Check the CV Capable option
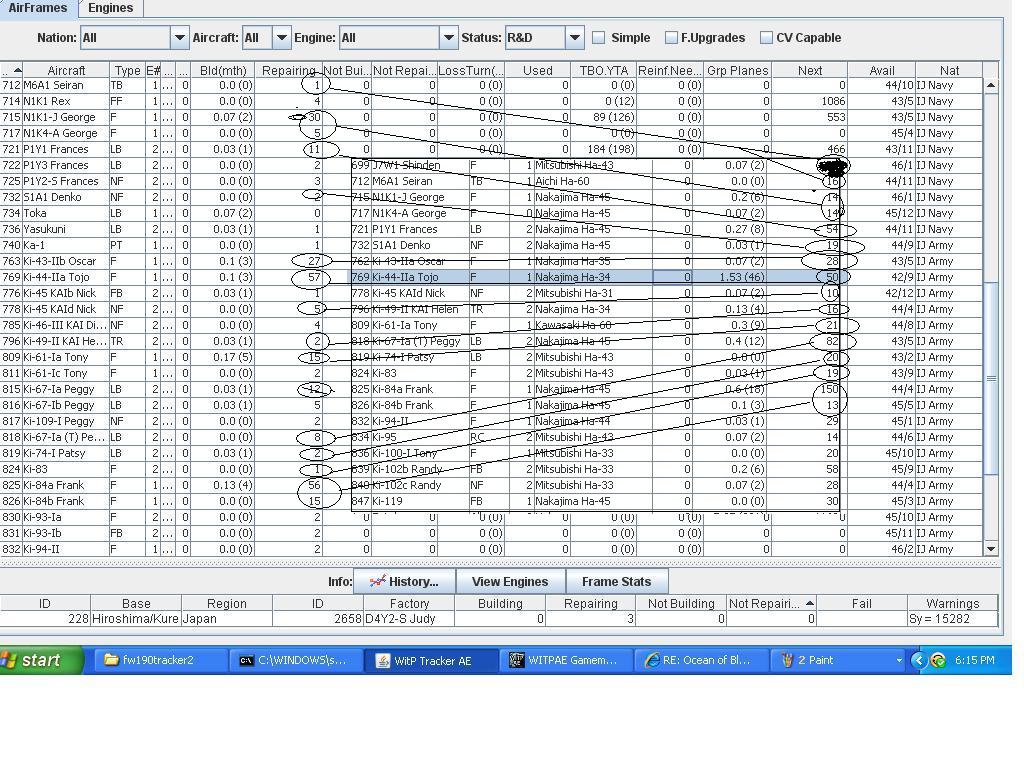This screenshot has width=1024, height=768. click(x=766, y=38)
